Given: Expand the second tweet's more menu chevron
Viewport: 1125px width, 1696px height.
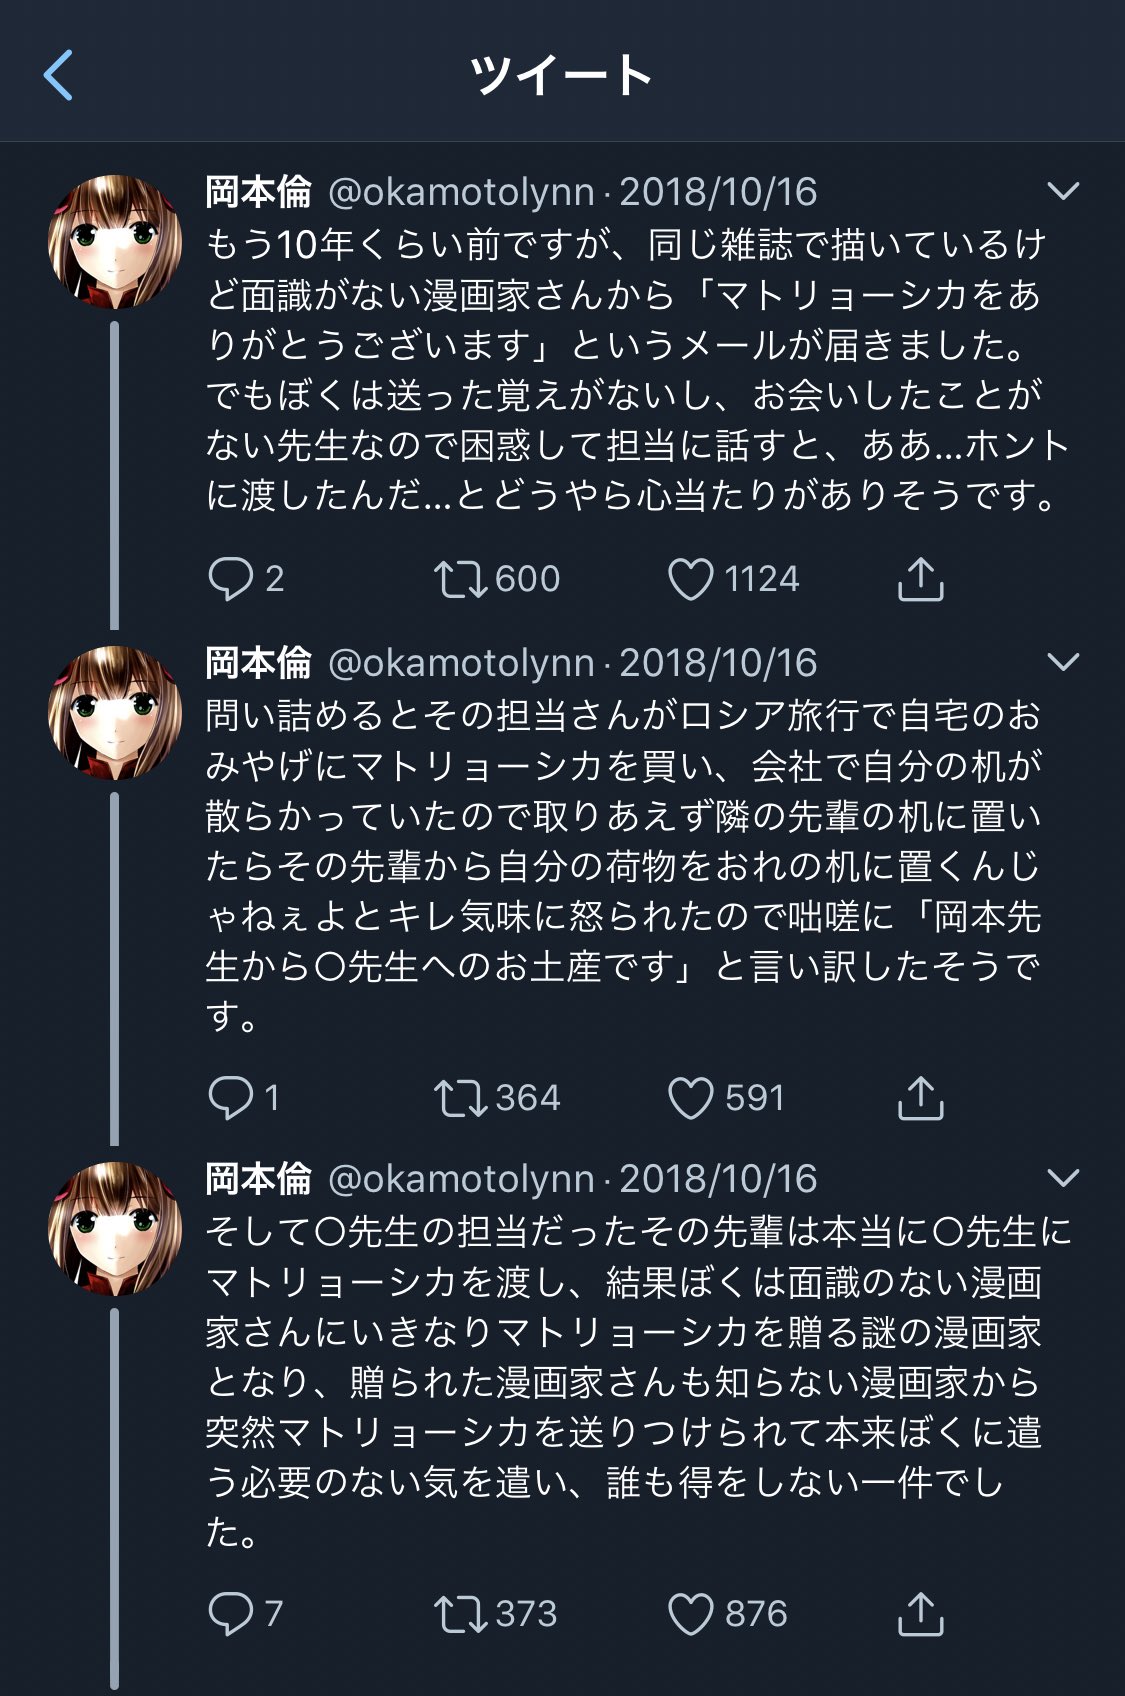Looking at the screenshot, I should [x=1062, y=662].
